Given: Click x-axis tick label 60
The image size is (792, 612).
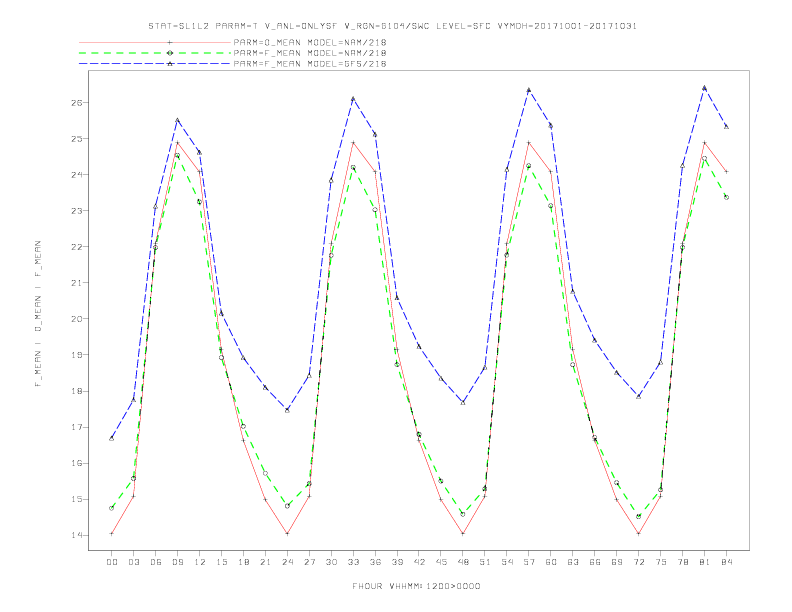Looking at the screenshot, I should [551, 562].
